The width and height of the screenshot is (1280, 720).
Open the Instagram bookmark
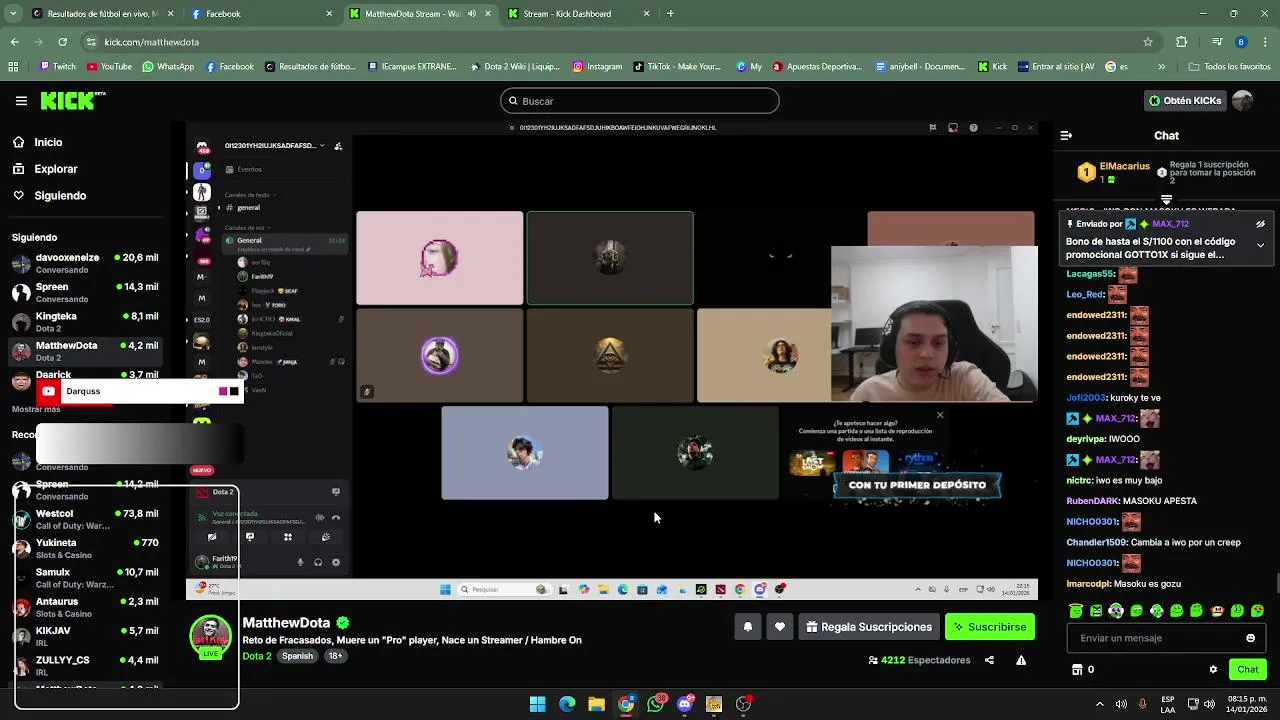pos(597,67)
